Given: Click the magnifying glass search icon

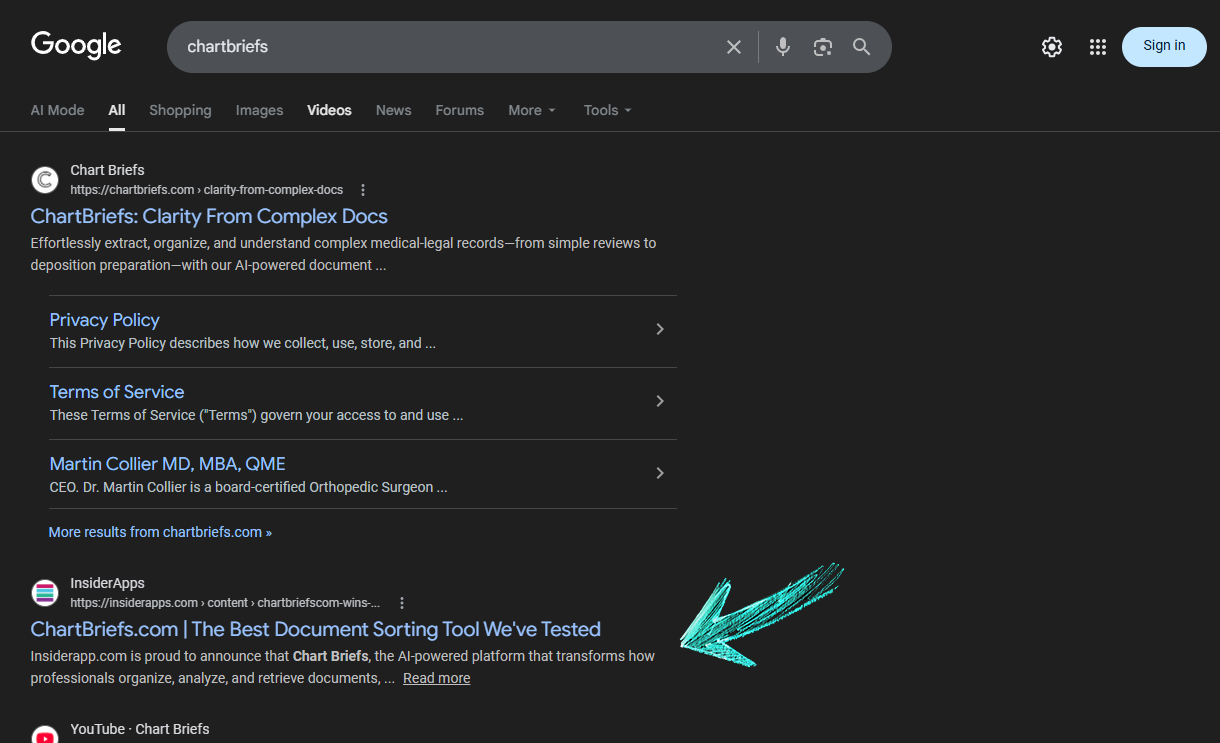Looking at the screenshot, I should [x=861, y=47].
